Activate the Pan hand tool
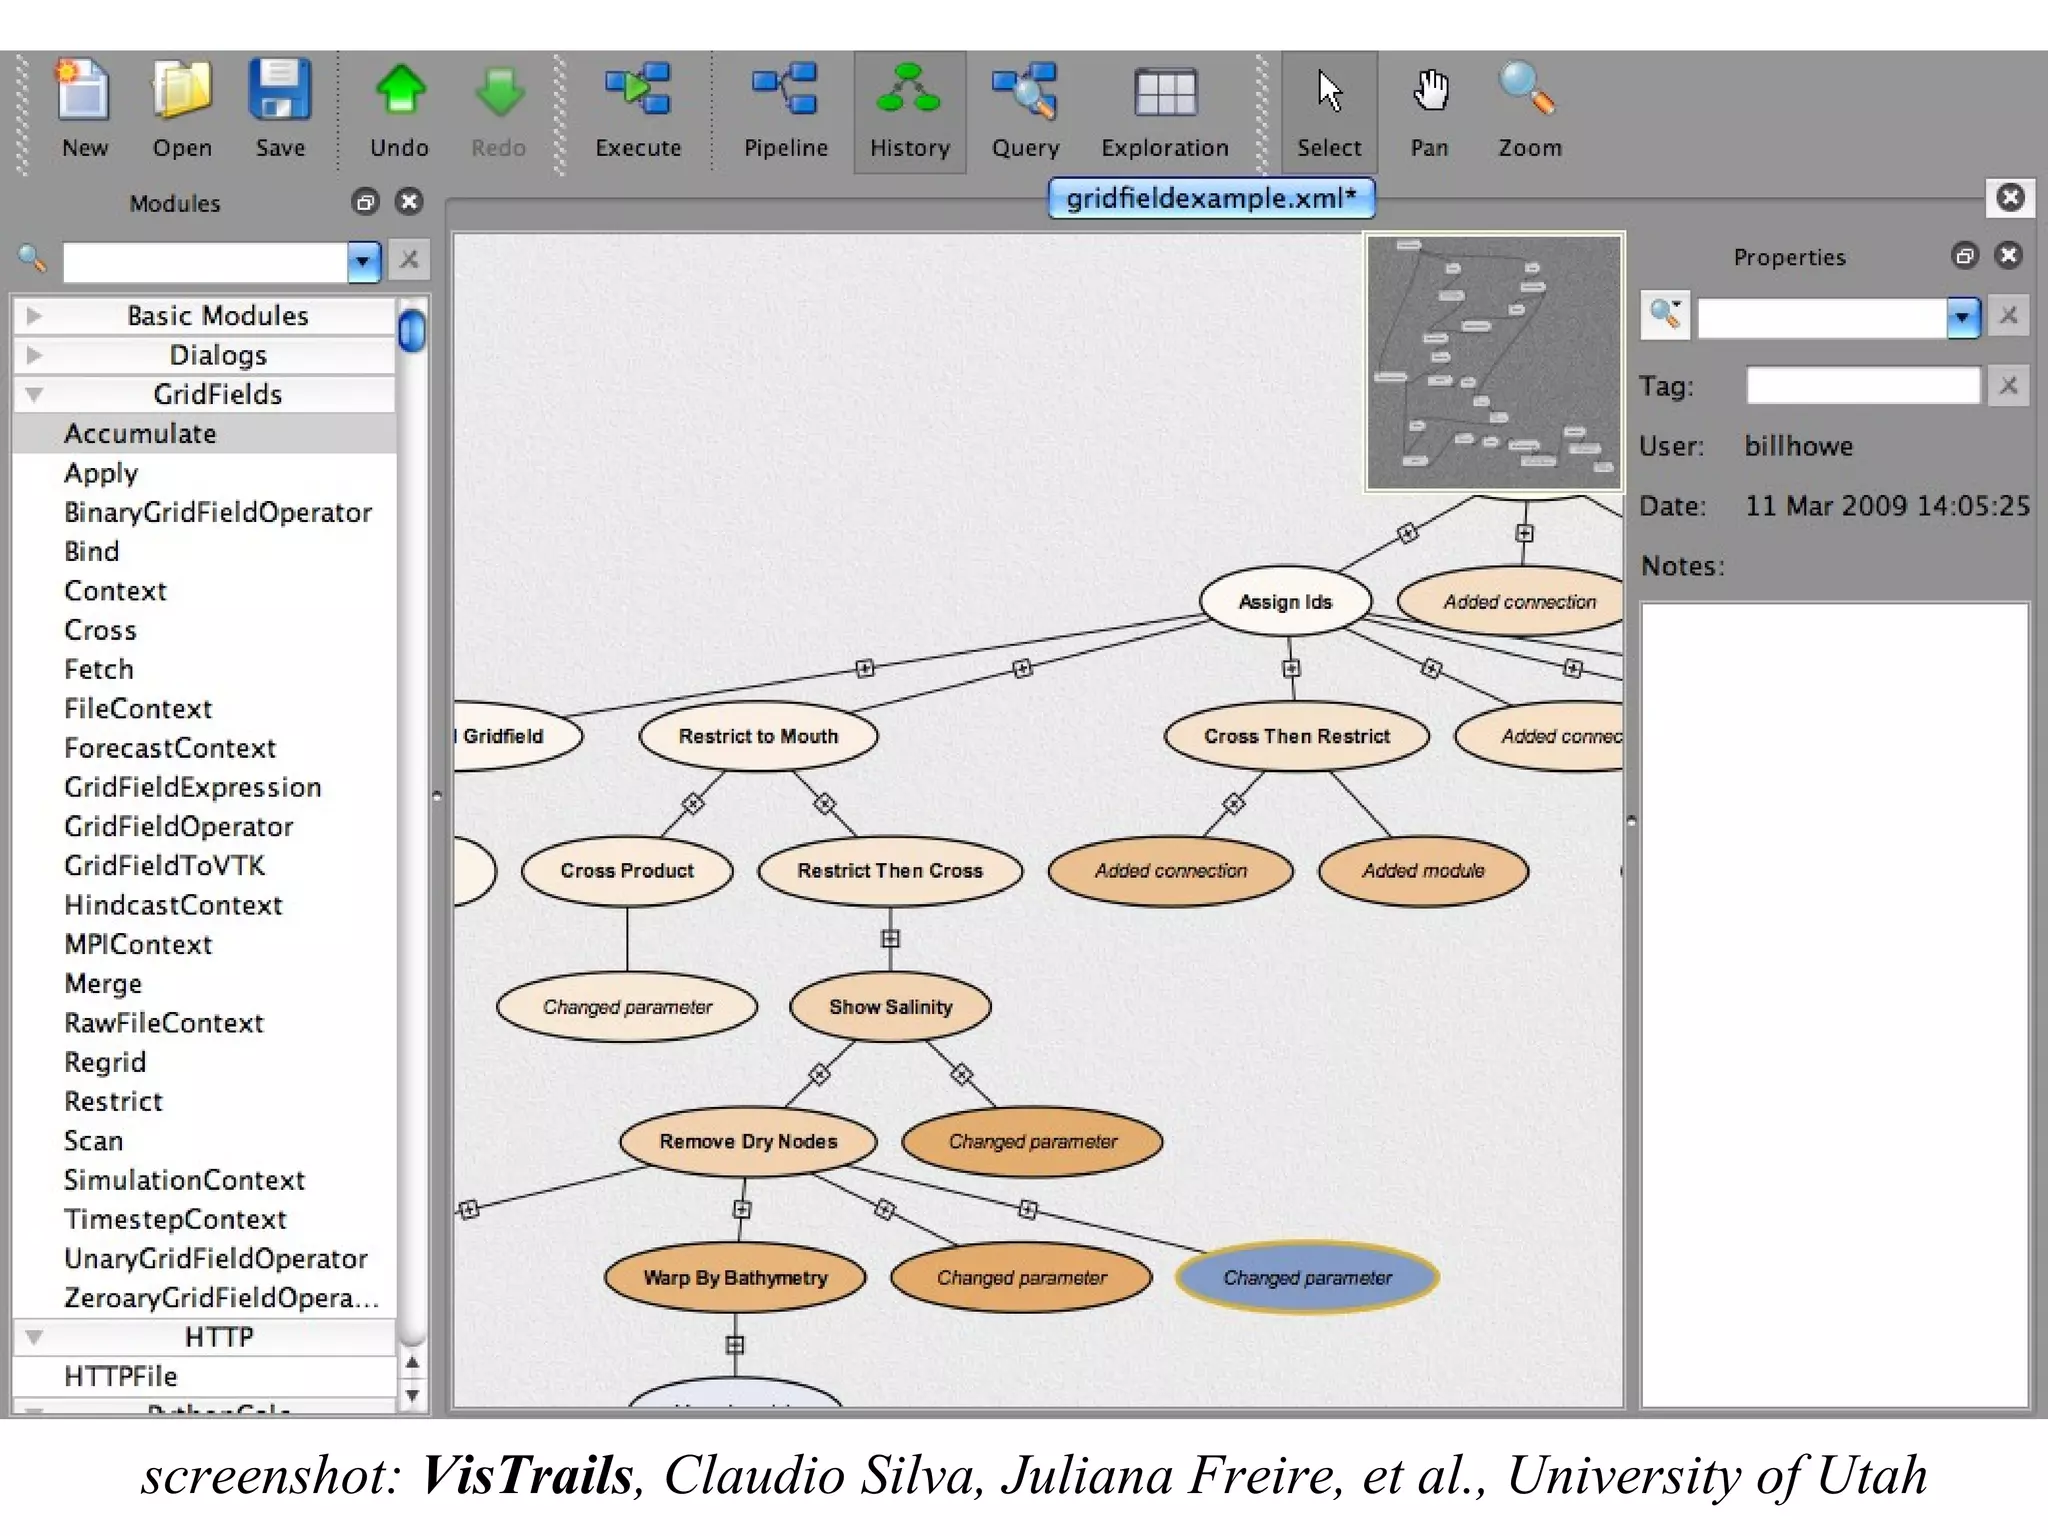2048x1536 pixels. point(1429,93)
